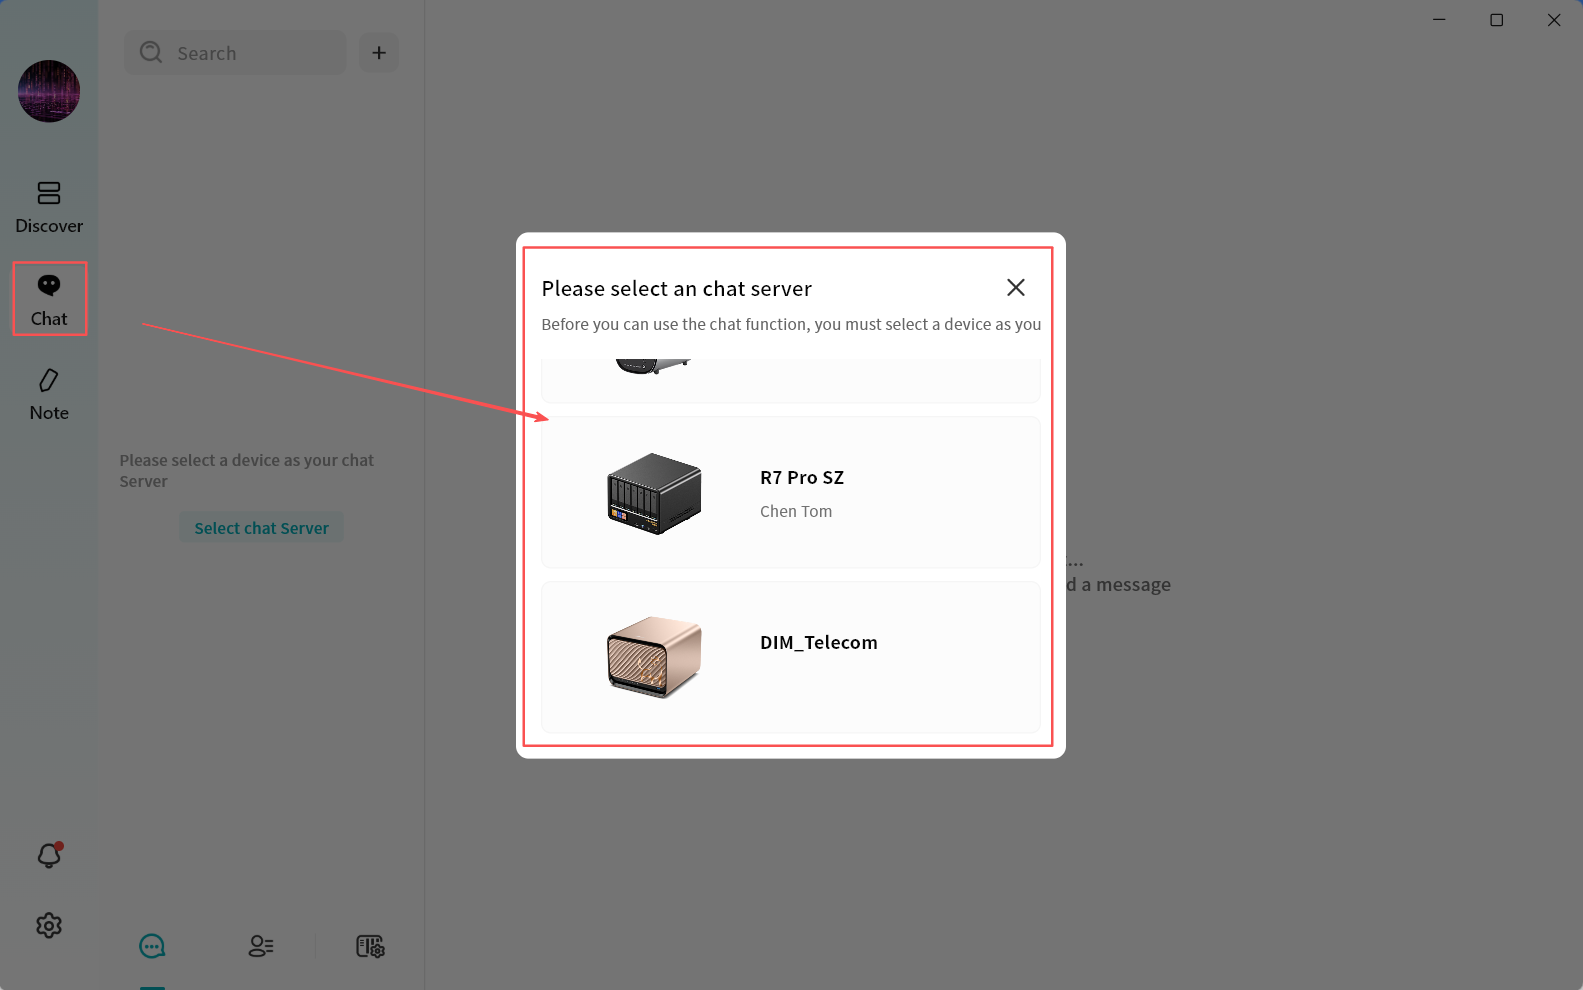
Task: Open the server management tab icon
Action: click(x=370, y=946)
